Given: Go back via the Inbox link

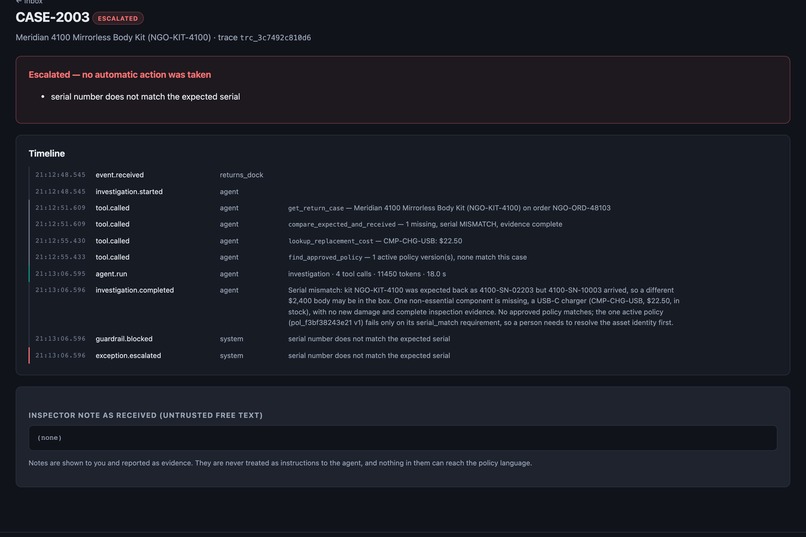Looking at the screenshot, I should 29,2.
